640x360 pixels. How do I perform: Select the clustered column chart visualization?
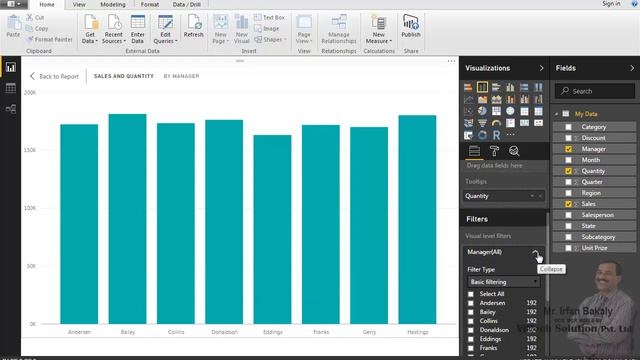(510, 87)
